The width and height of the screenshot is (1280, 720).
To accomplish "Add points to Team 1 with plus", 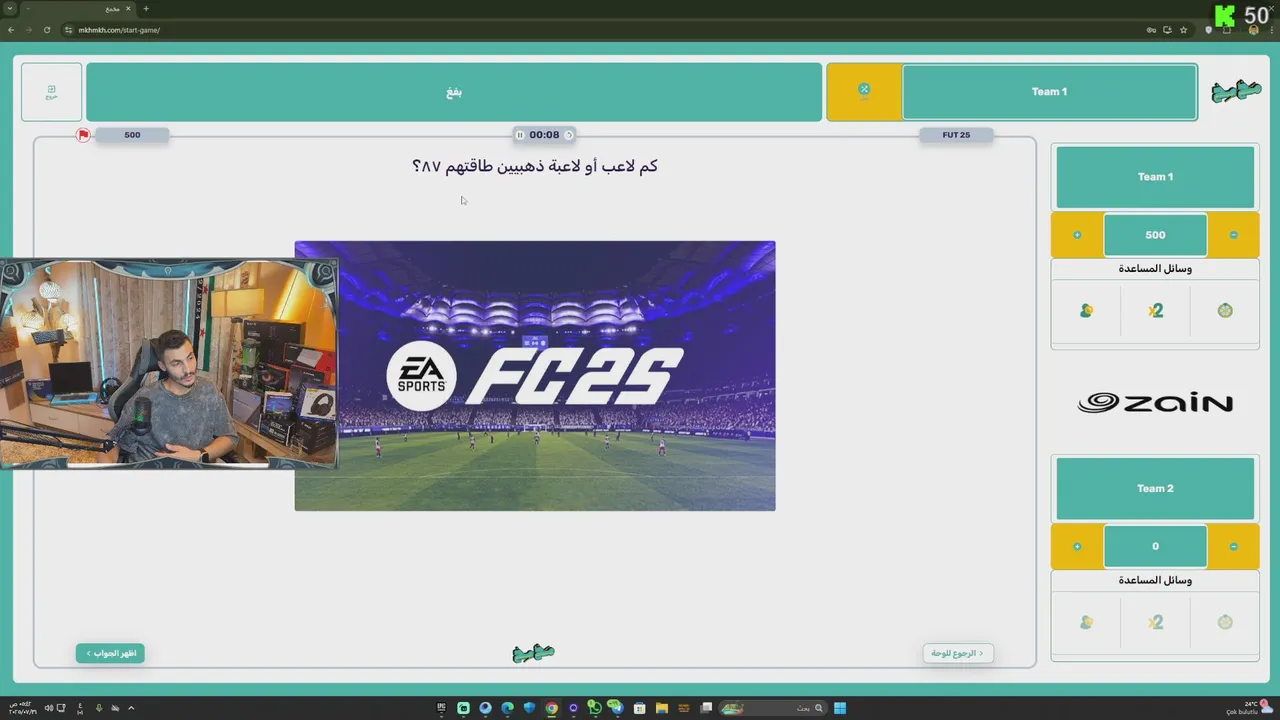I will (x=1077, y=235).
